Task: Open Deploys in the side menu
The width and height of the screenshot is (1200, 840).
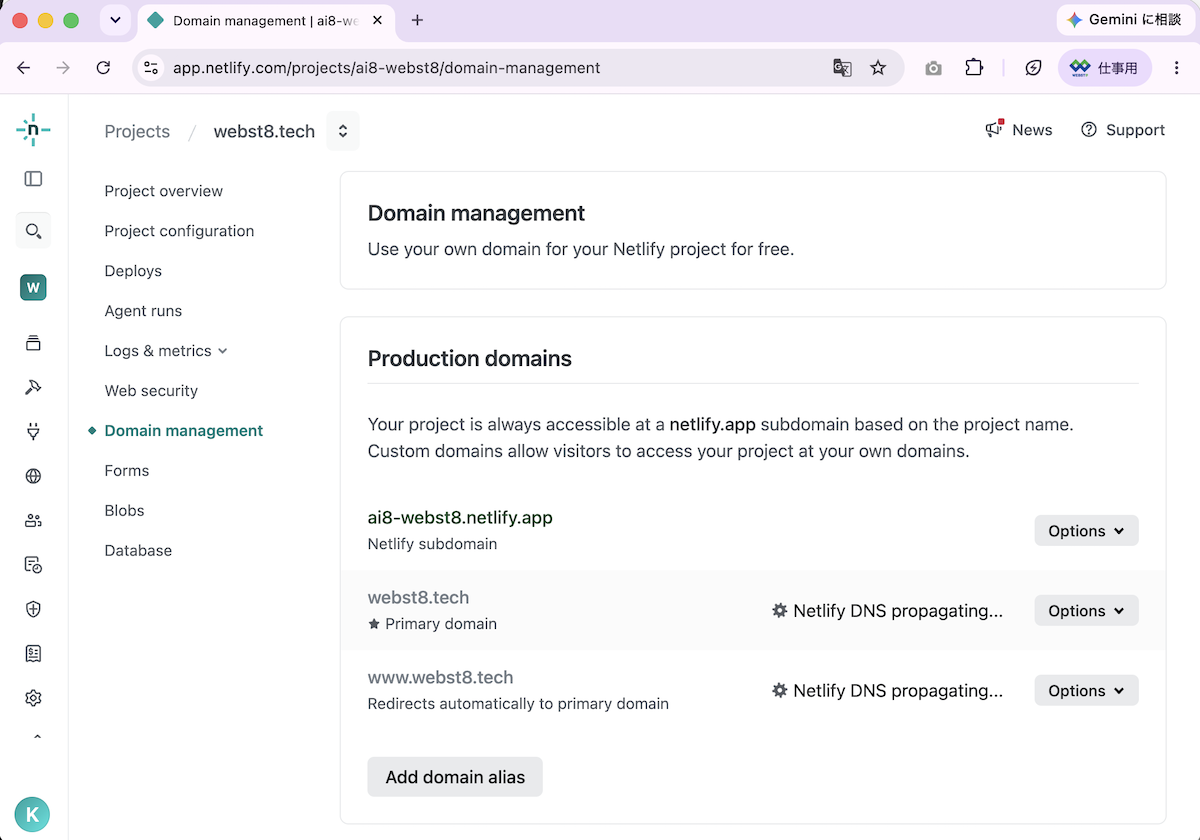Action: 133,271
